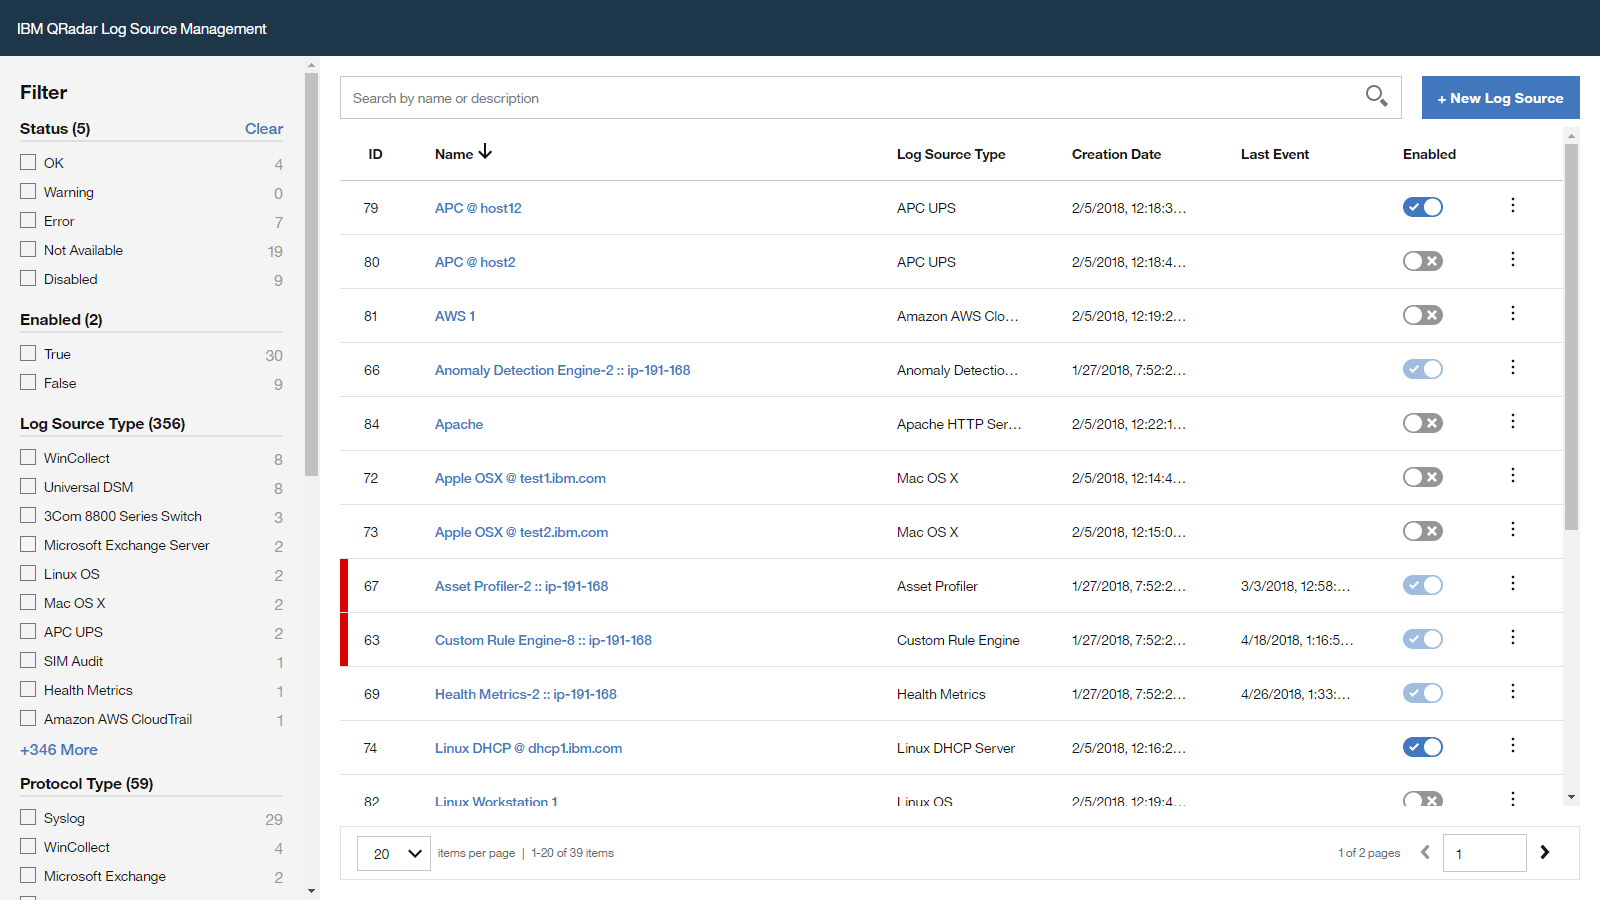Go to previous page arrow
The width and height of the screenshot is (1600, 900).
[1425, 852]
